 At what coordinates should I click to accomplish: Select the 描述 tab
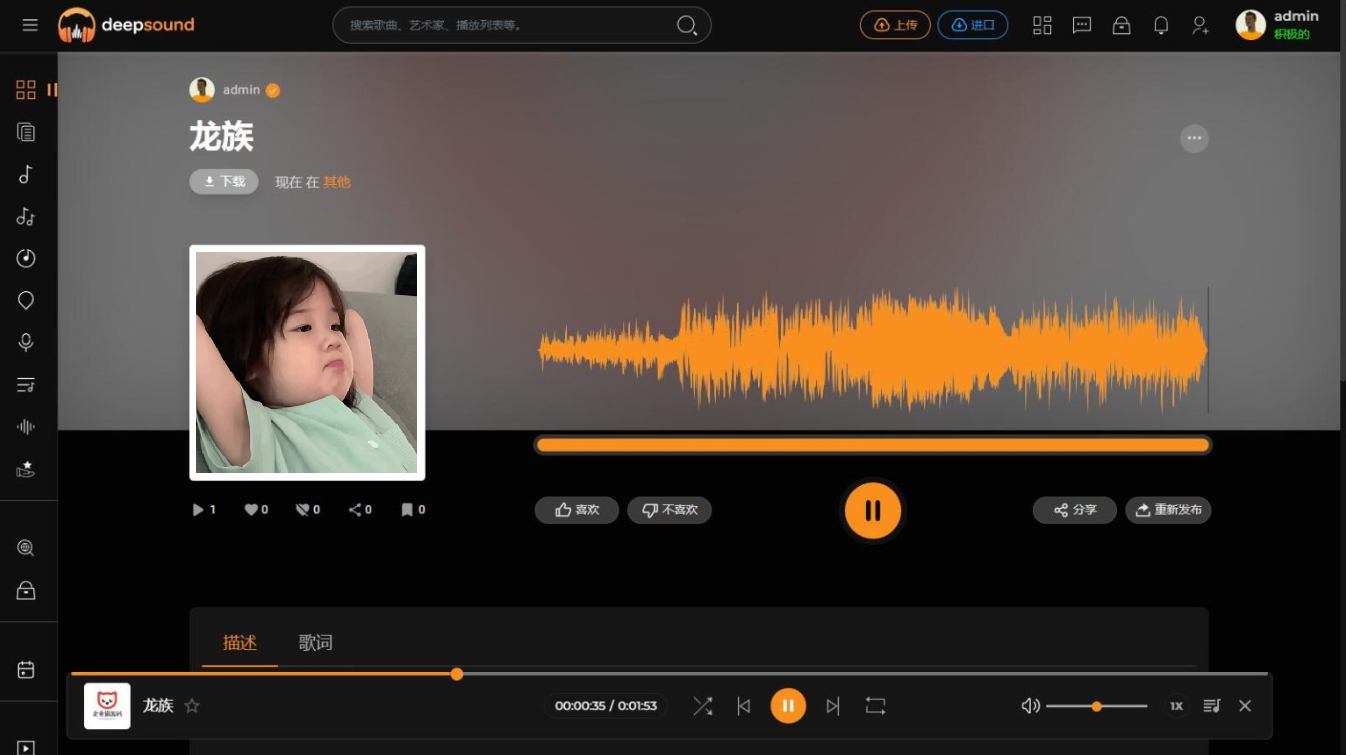tap(240, 643)
